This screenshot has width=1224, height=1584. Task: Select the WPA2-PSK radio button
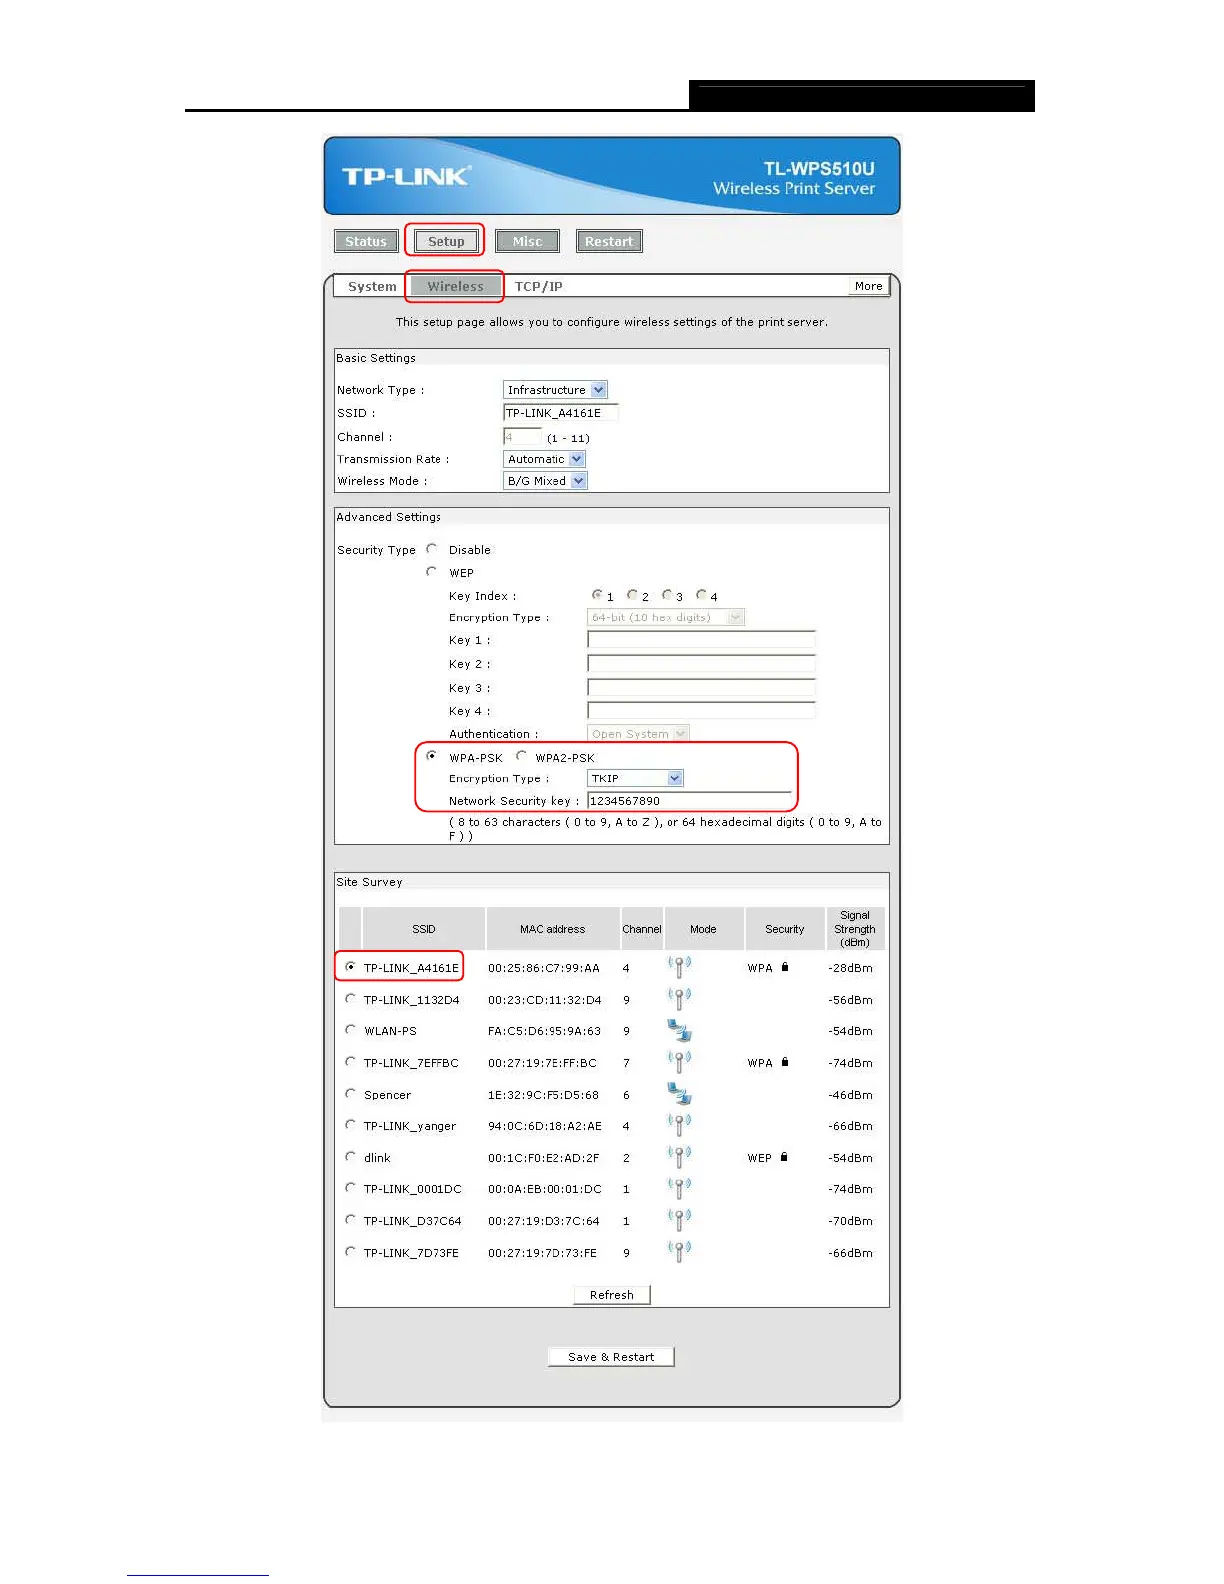pos(521,756)
